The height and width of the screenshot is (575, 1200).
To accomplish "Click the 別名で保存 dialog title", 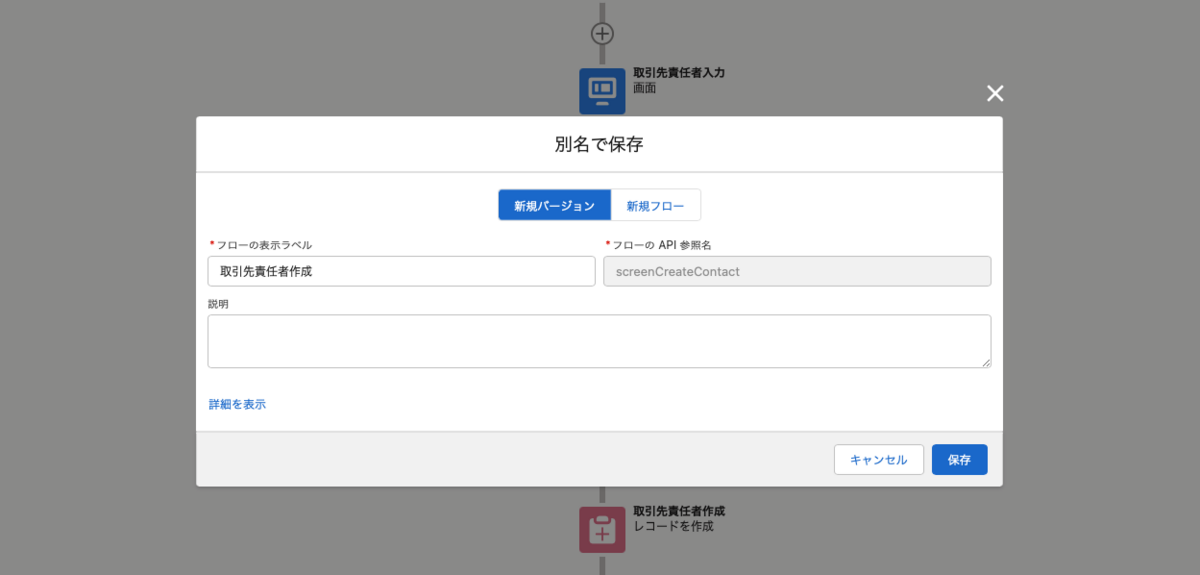I will tap(599, 144).
